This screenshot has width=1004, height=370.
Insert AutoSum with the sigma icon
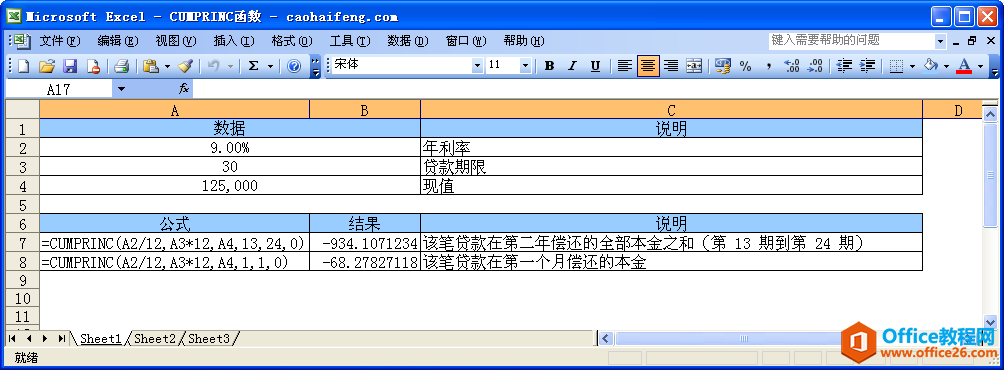tap(254, 66)
